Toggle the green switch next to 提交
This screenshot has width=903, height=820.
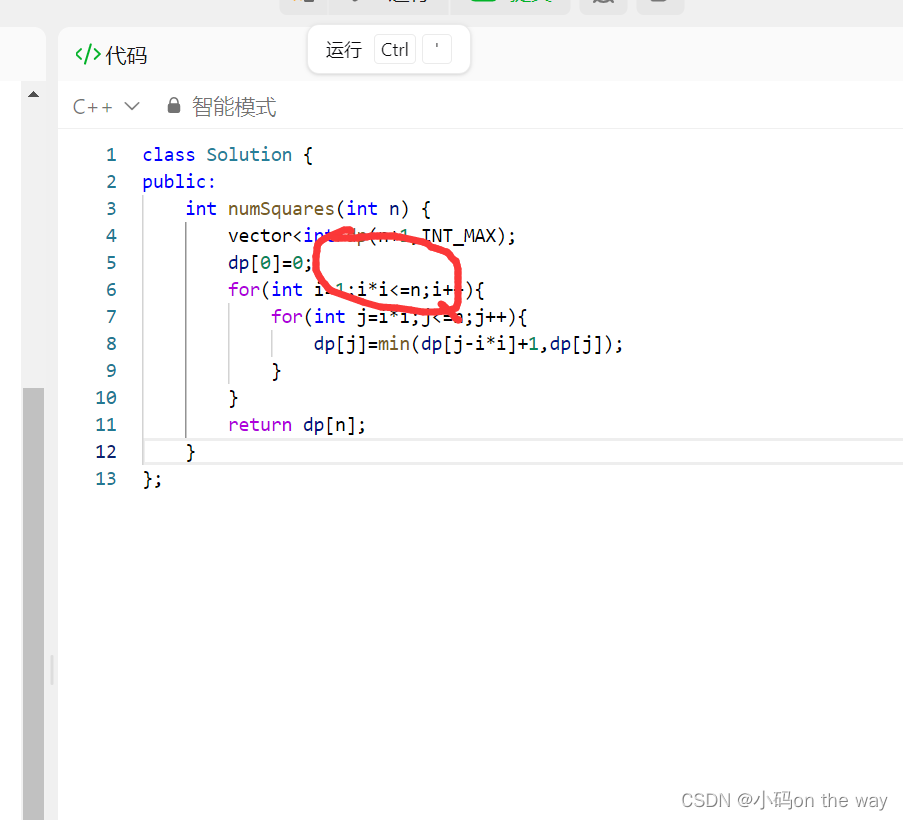click(x=486, y=6)
